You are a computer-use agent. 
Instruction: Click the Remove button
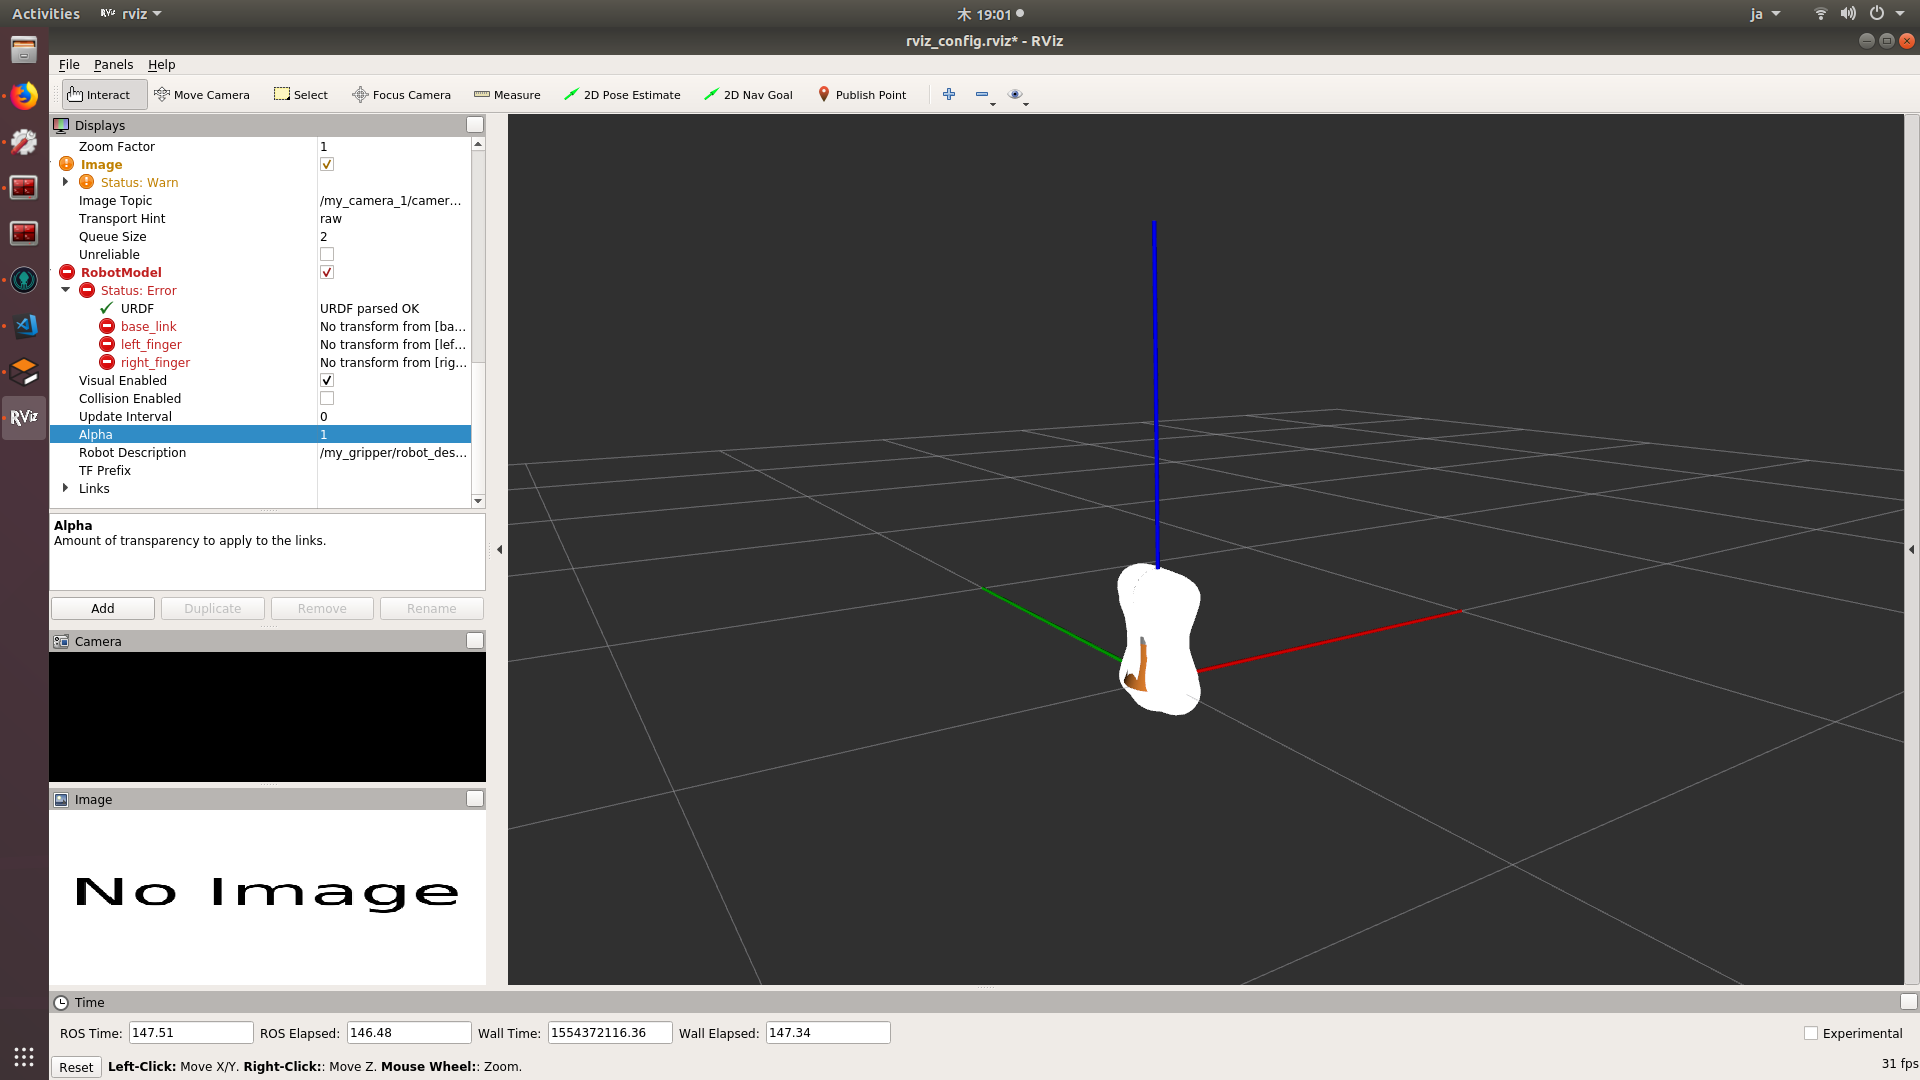(322, 608)
